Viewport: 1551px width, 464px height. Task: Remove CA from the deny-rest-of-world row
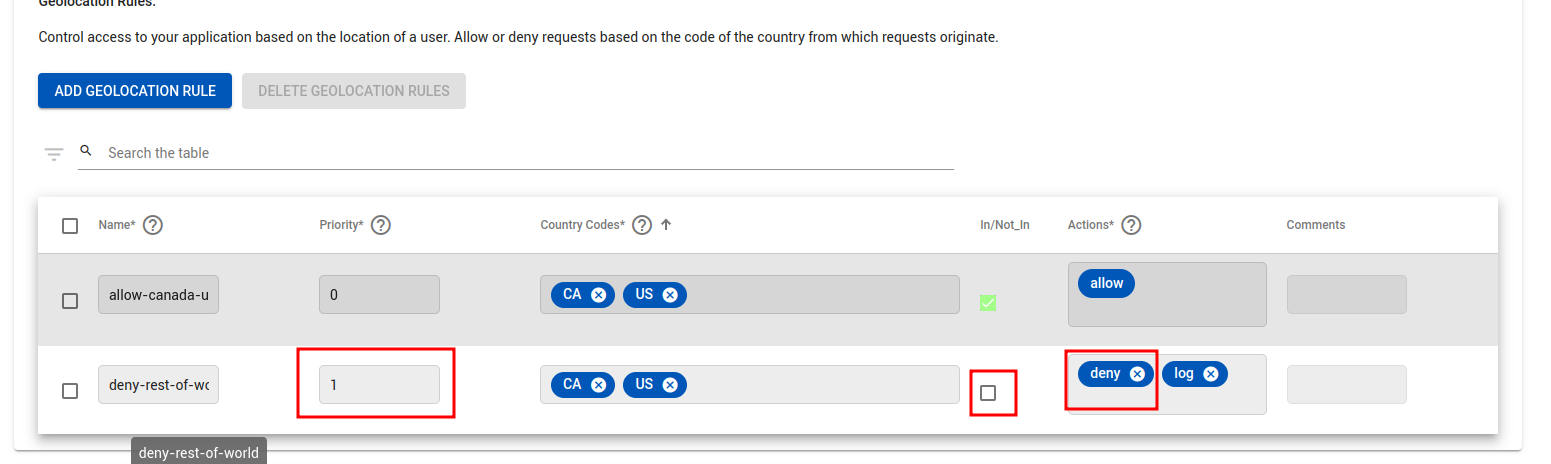[x=598, y=385]
